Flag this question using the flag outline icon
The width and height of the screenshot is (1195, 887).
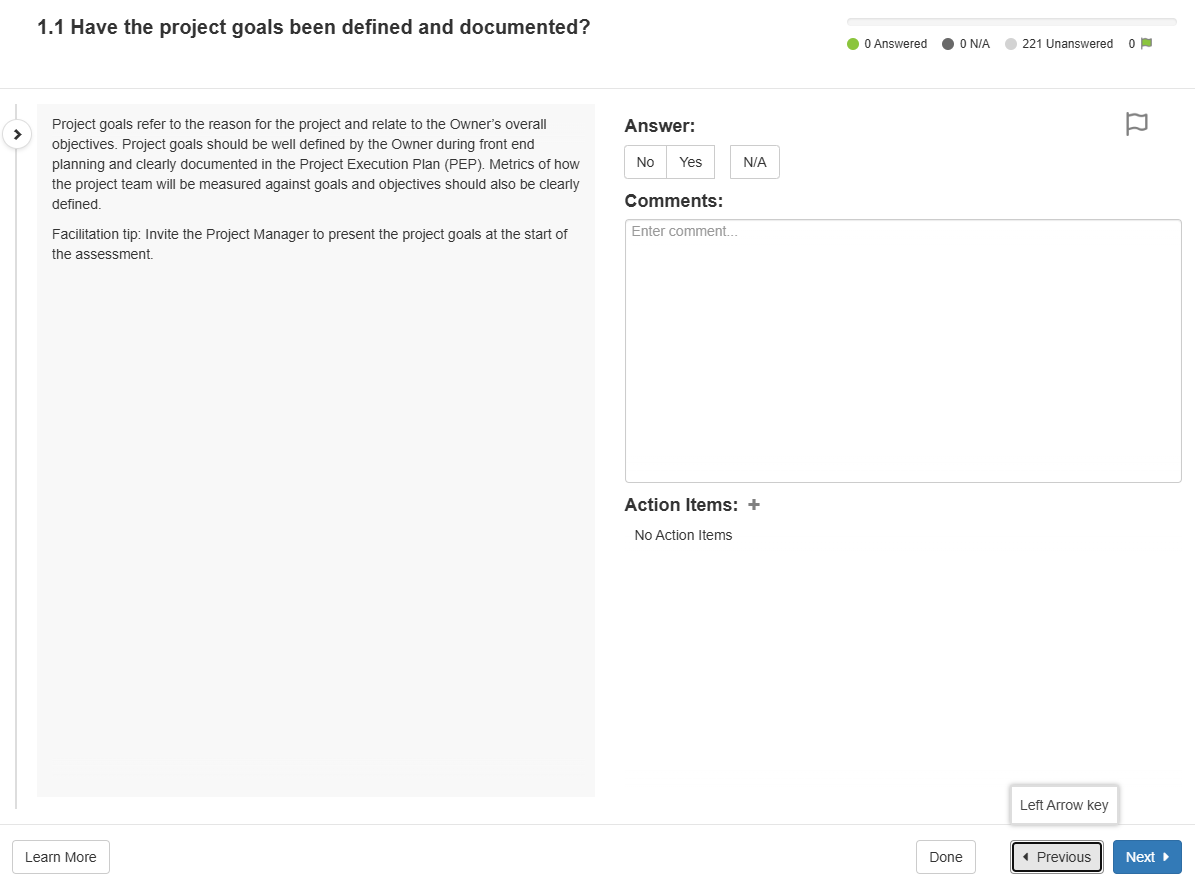point(1136,124)
